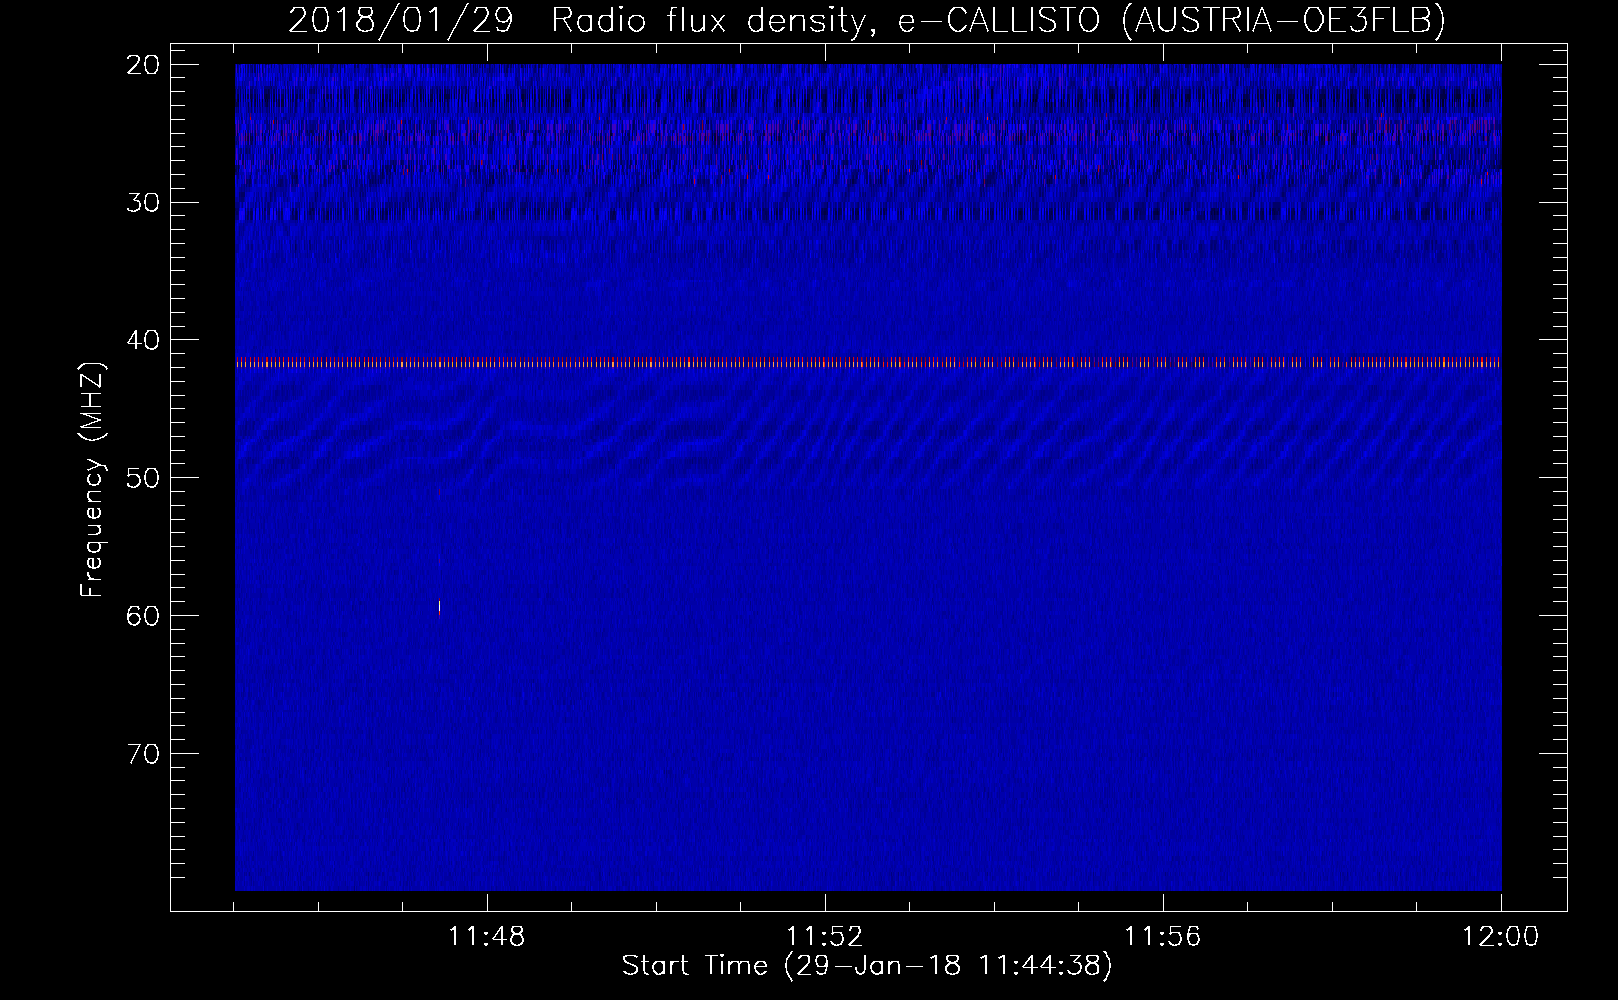Click the '60' frequency tick label

[143, 615]
